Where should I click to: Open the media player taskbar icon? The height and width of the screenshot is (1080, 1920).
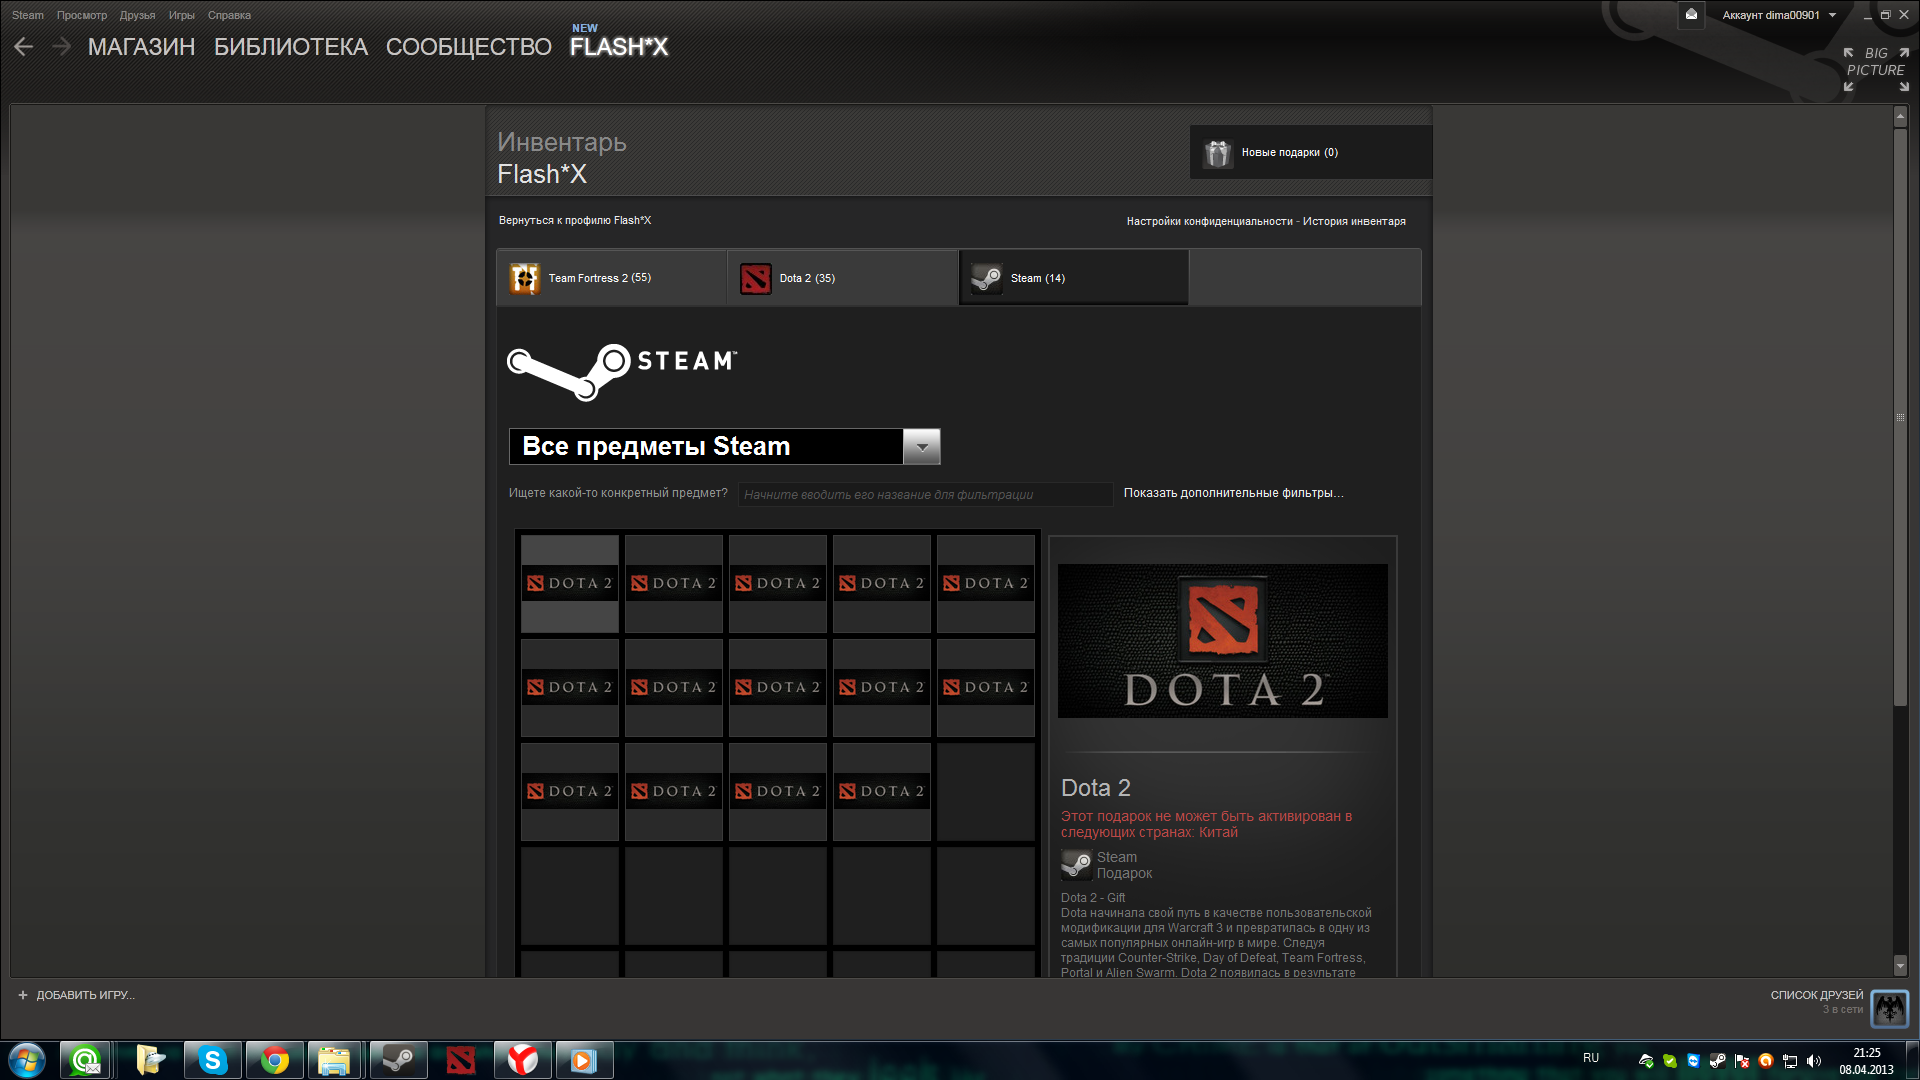coord(584,1060)
